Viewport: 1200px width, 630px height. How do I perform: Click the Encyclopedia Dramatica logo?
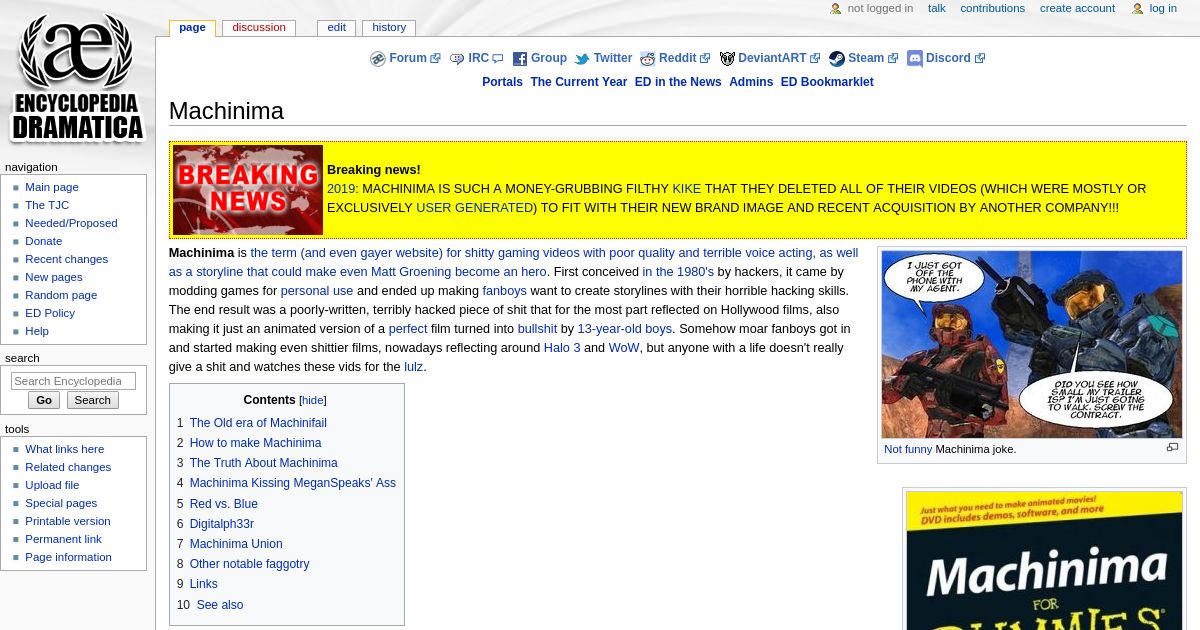point(77,78)
